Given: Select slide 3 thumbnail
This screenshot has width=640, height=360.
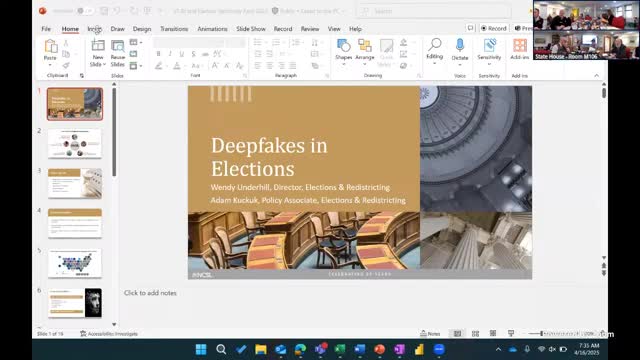Looking at the screenshot, I should point(75,183).
